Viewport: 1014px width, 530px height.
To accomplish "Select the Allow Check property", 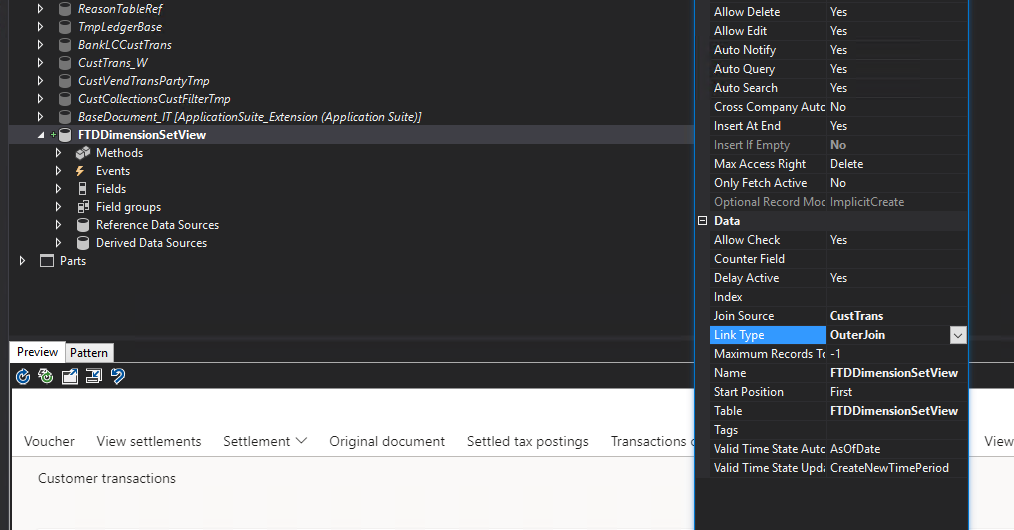I will 839,240.
